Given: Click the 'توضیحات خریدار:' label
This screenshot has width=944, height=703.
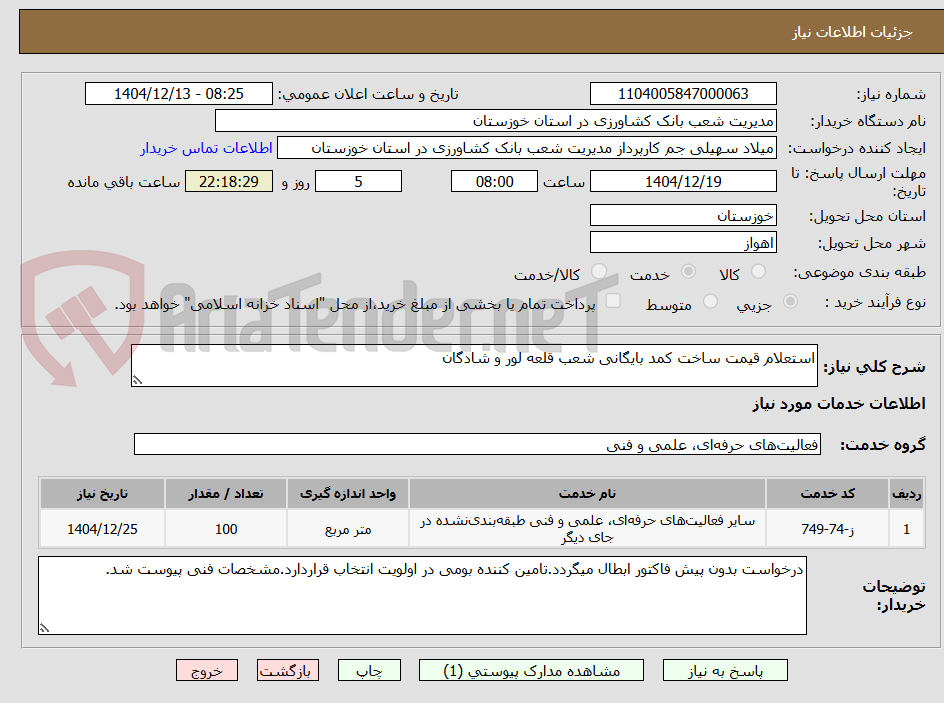Looking at the screenshot, I should tap(894, 595).
